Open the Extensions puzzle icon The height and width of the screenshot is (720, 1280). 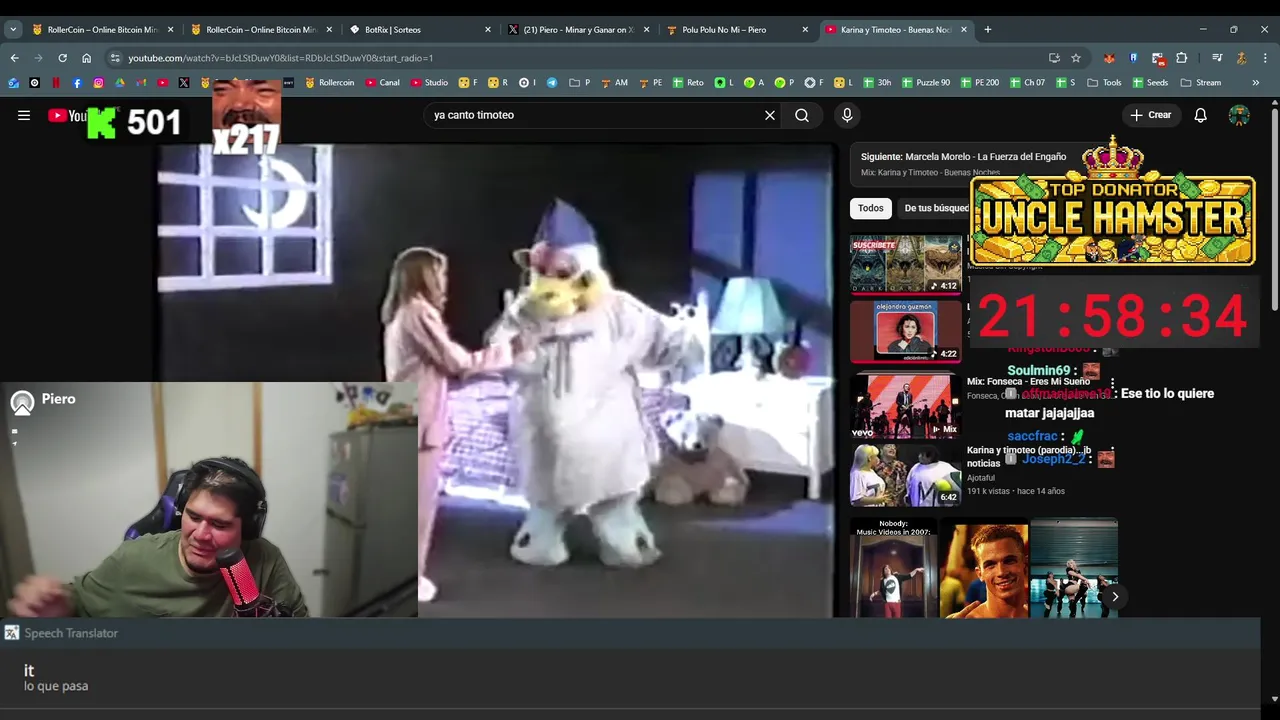coord(1181,58)
